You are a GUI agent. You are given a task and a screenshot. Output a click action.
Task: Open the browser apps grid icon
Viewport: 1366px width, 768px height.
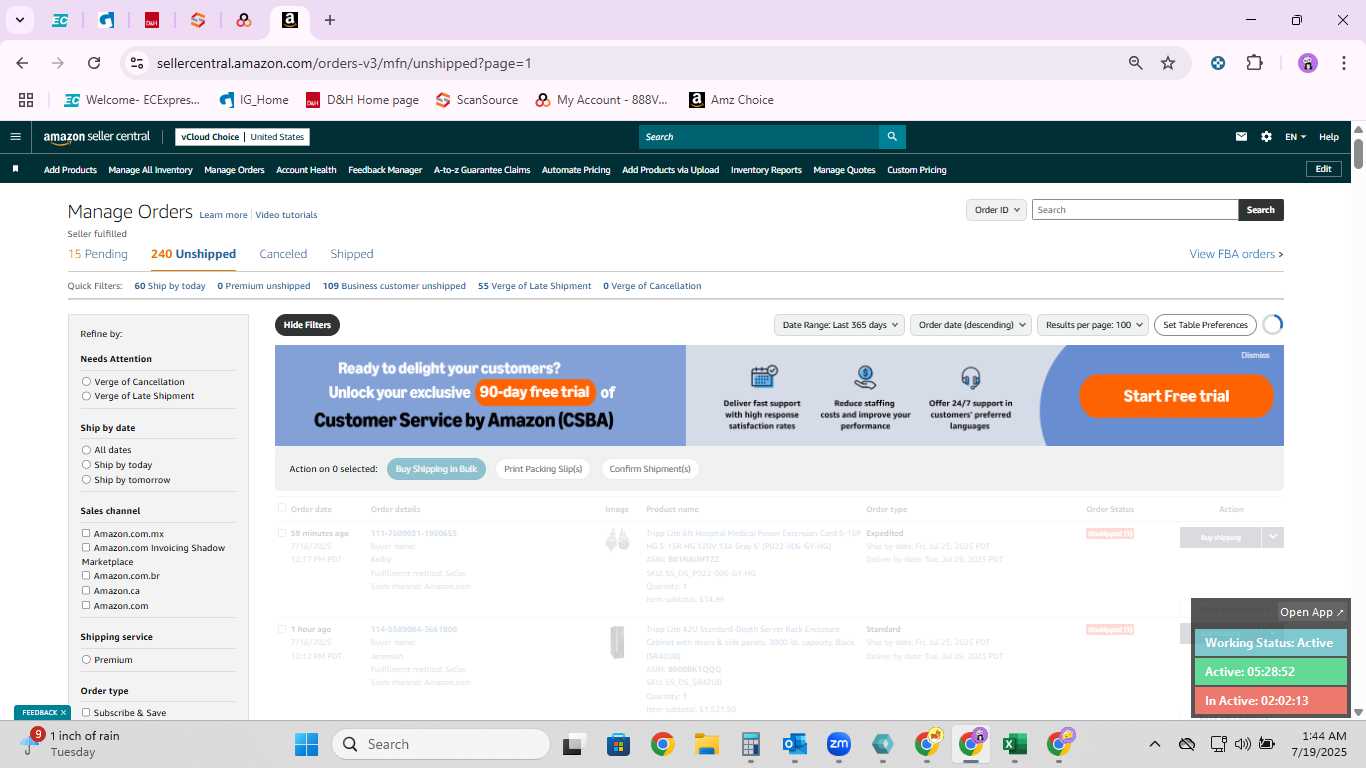click(x=26, y=100)
